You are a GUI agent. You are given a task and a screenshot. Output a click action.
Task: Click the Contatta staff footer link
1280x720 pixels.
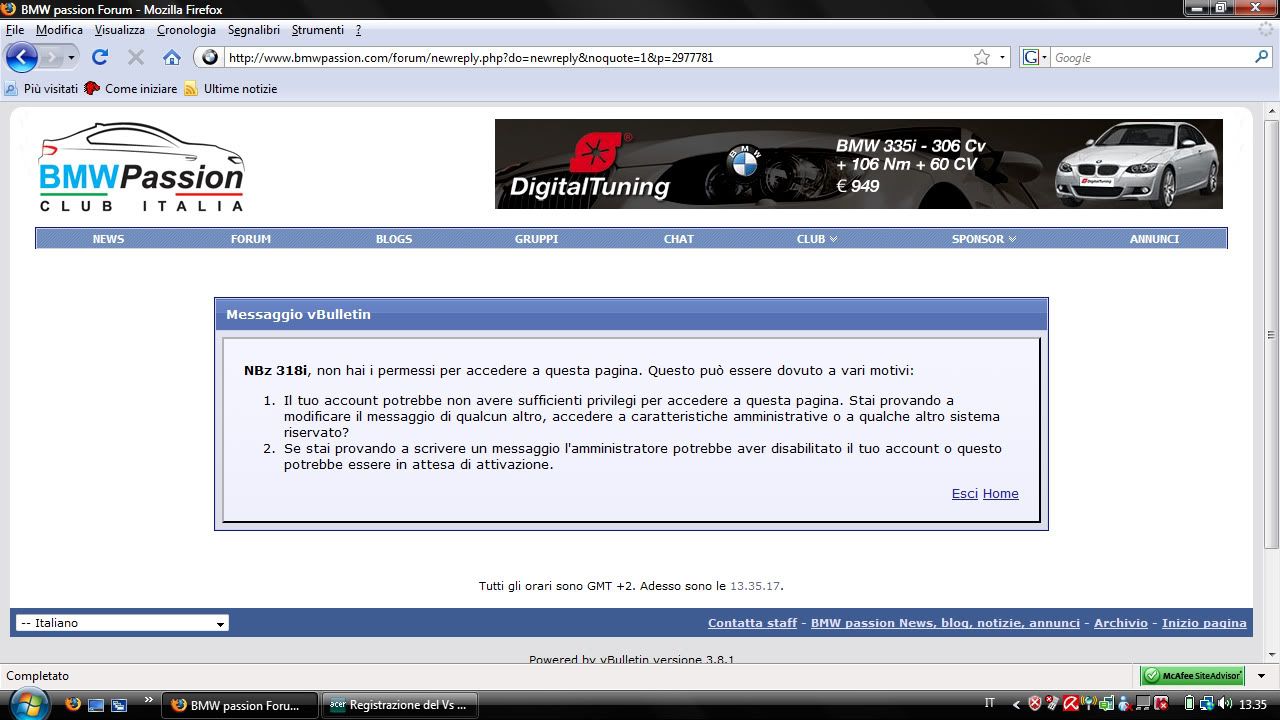tap(753, 623)
